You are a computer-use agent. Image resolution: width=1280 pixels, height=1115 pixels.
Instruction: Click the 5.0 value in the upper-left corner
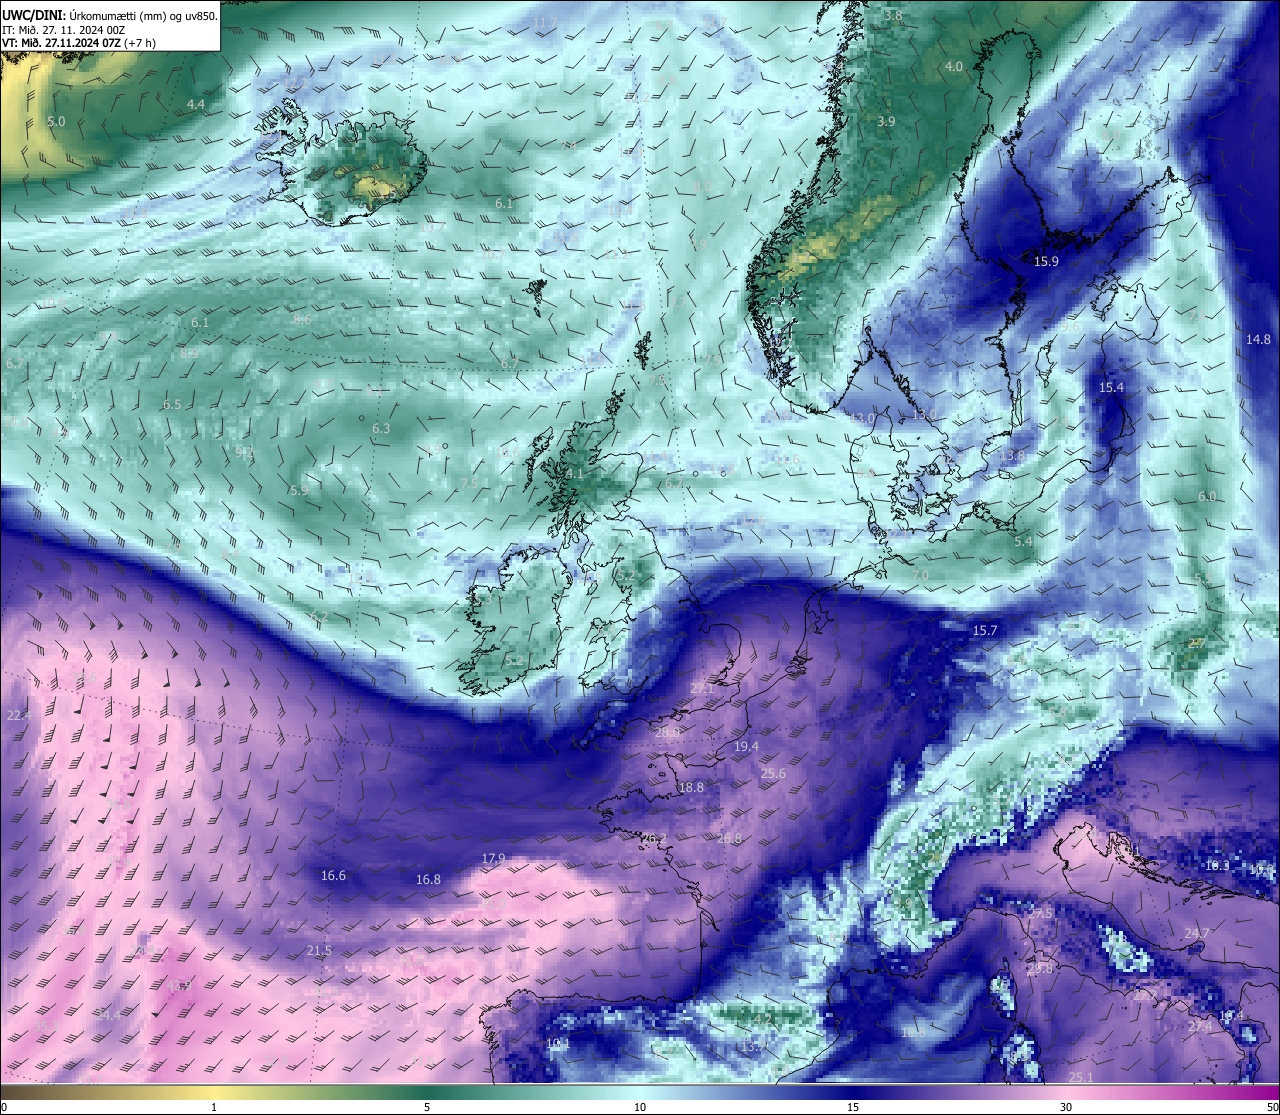point(56,121)
